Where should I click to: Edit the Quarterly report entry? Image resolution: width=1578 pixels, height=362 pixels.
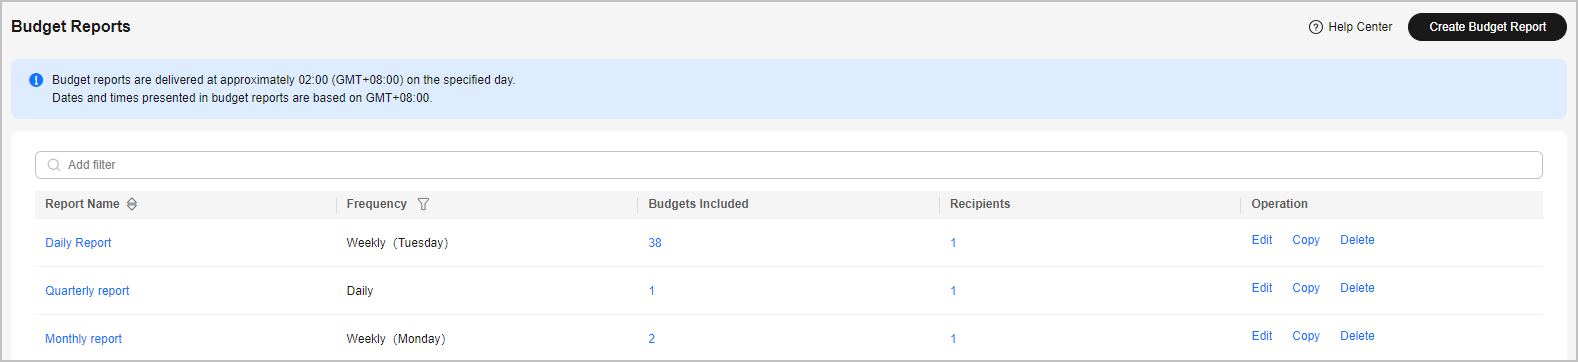[1262, 288]
